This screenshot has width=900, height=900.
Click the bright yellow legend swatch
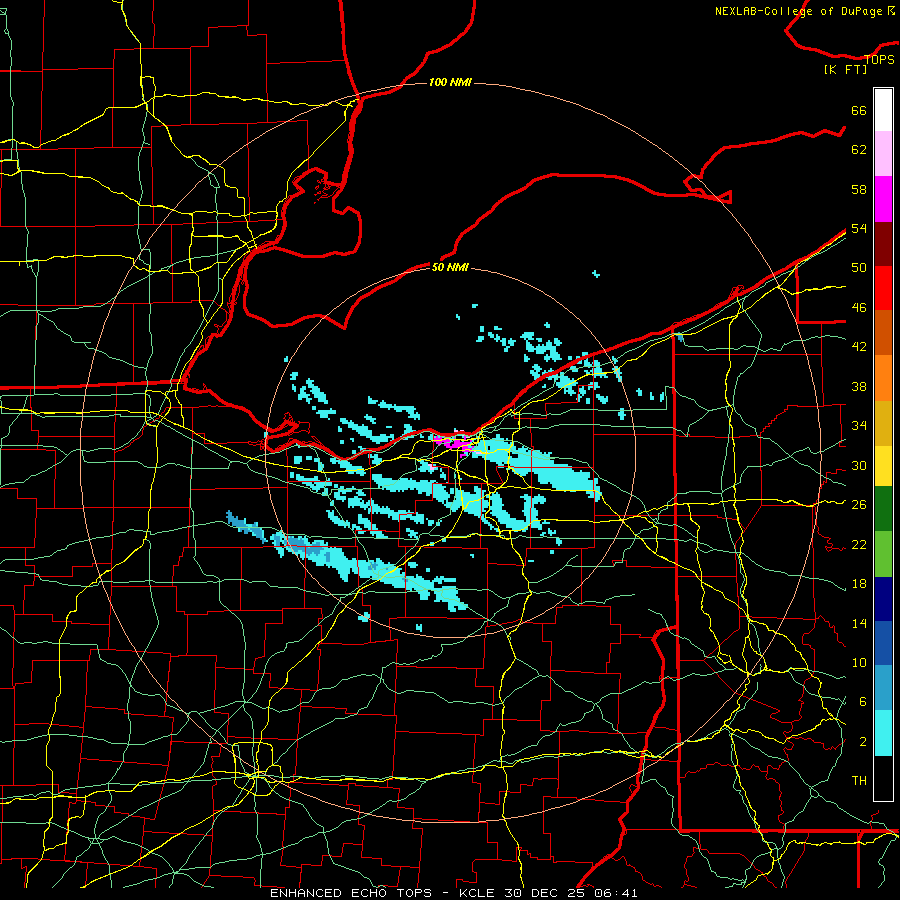[883, 466]
